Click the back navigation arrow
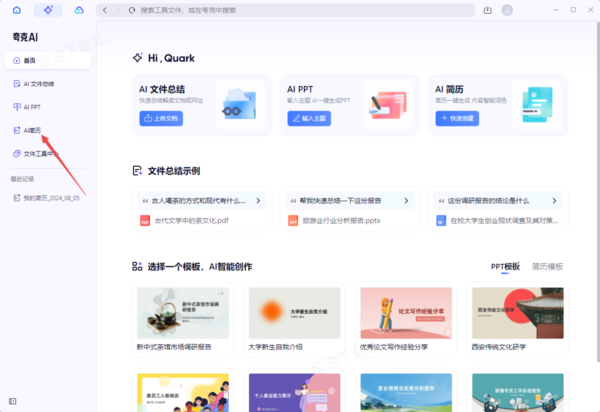600x412 pixels. coord(105,10)
